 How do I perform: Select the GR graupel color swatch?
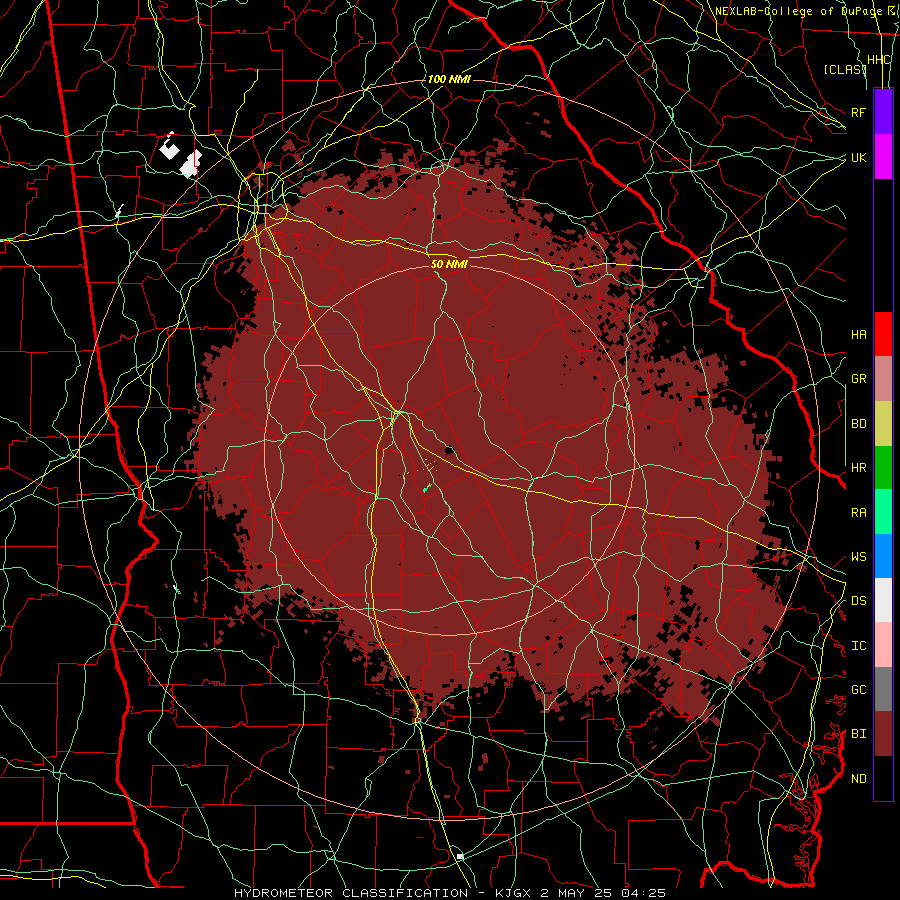(x=883, y=379)
